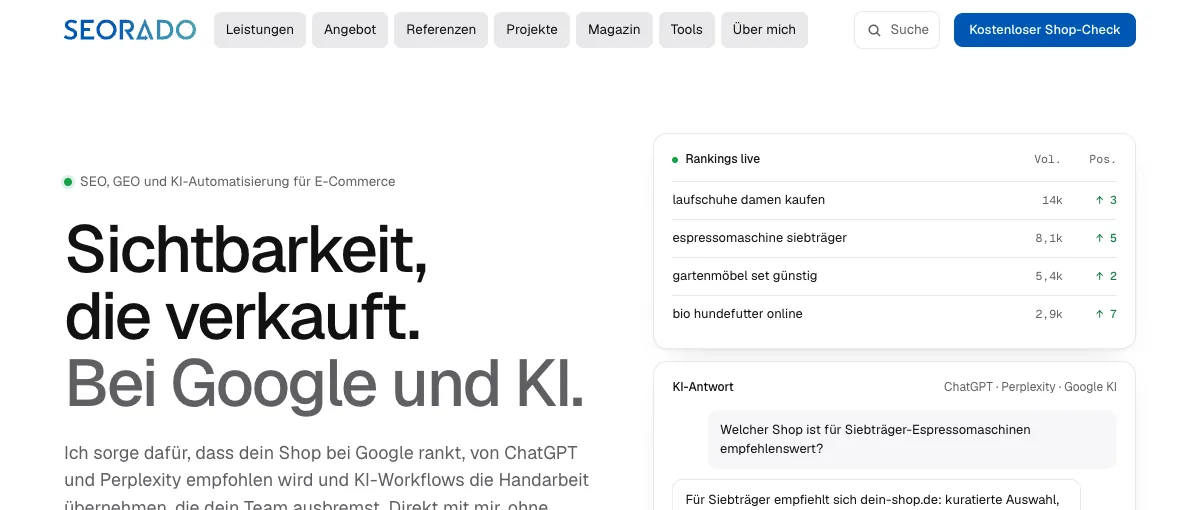Click the green dot beside SEO, GEO tagline

[68, 182]
